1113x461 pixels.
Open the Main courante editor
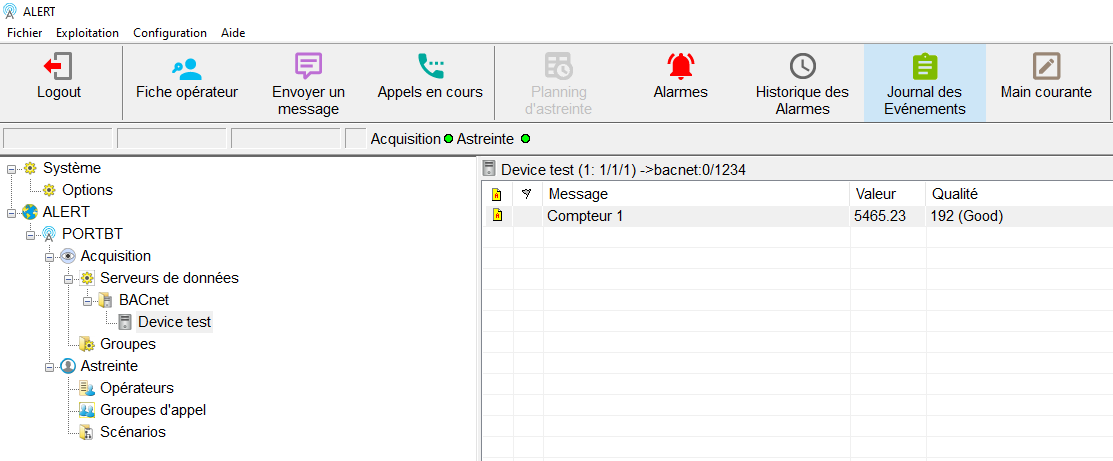point(1046,67)
